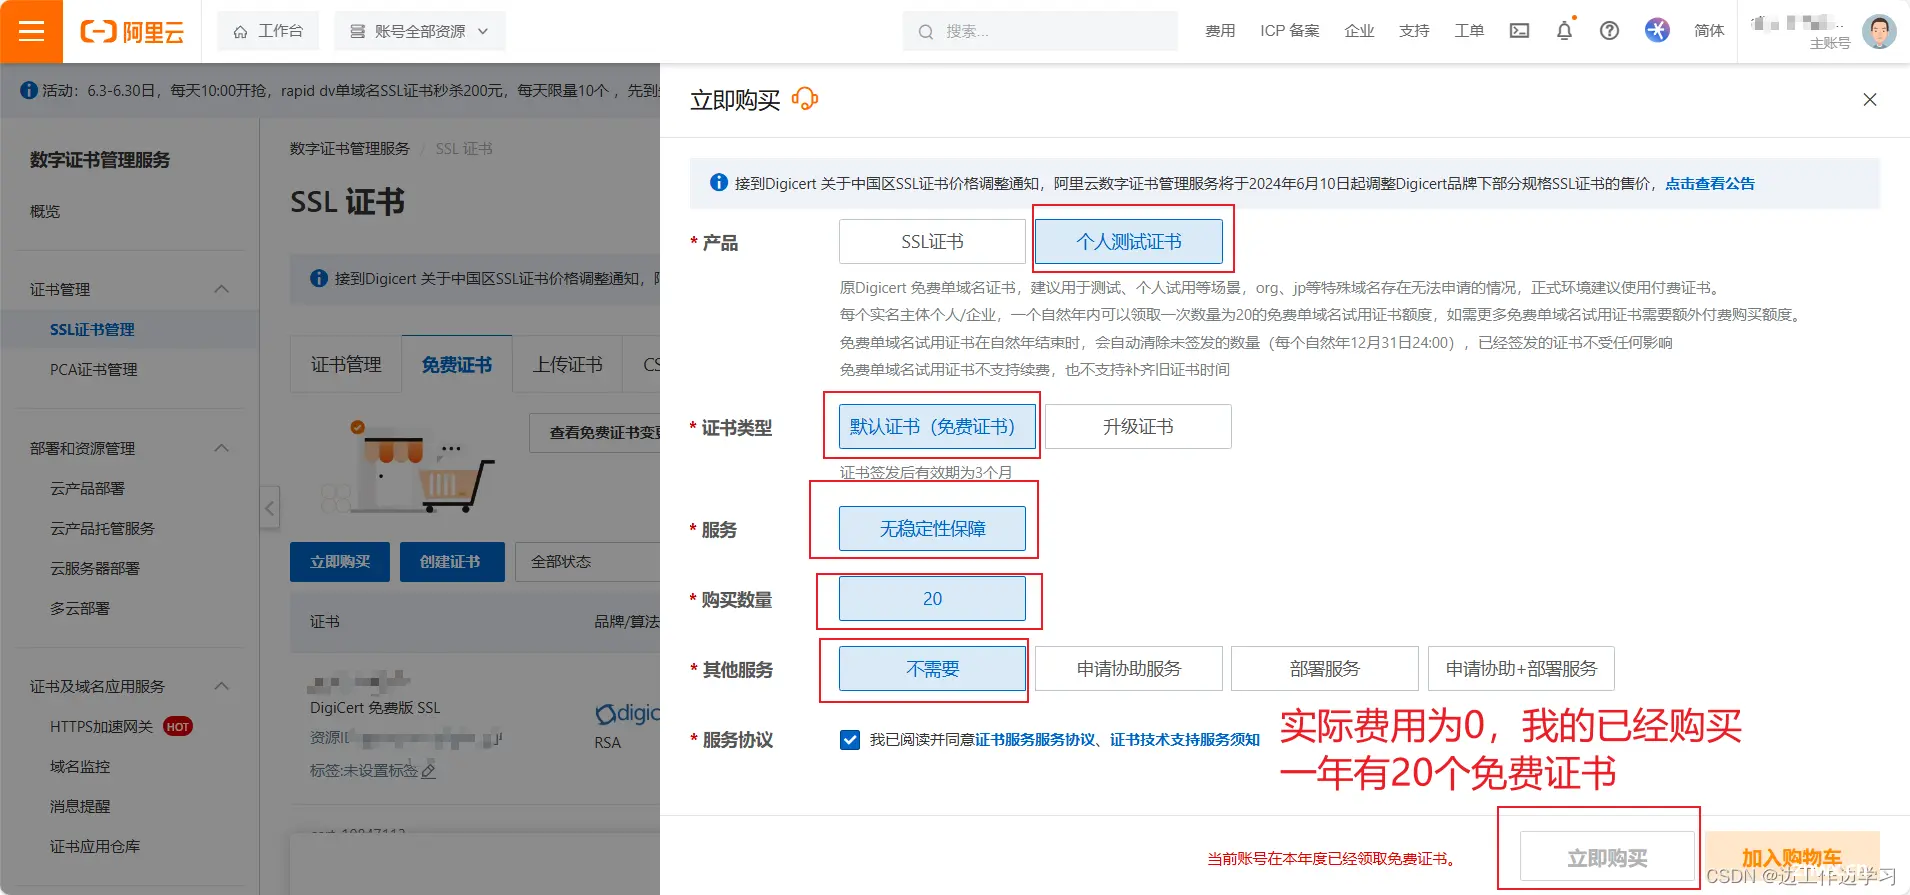Expand the 账号全部资源 dropdown
This screenshot has width=1910, height=895.
(x=419, y=31)
